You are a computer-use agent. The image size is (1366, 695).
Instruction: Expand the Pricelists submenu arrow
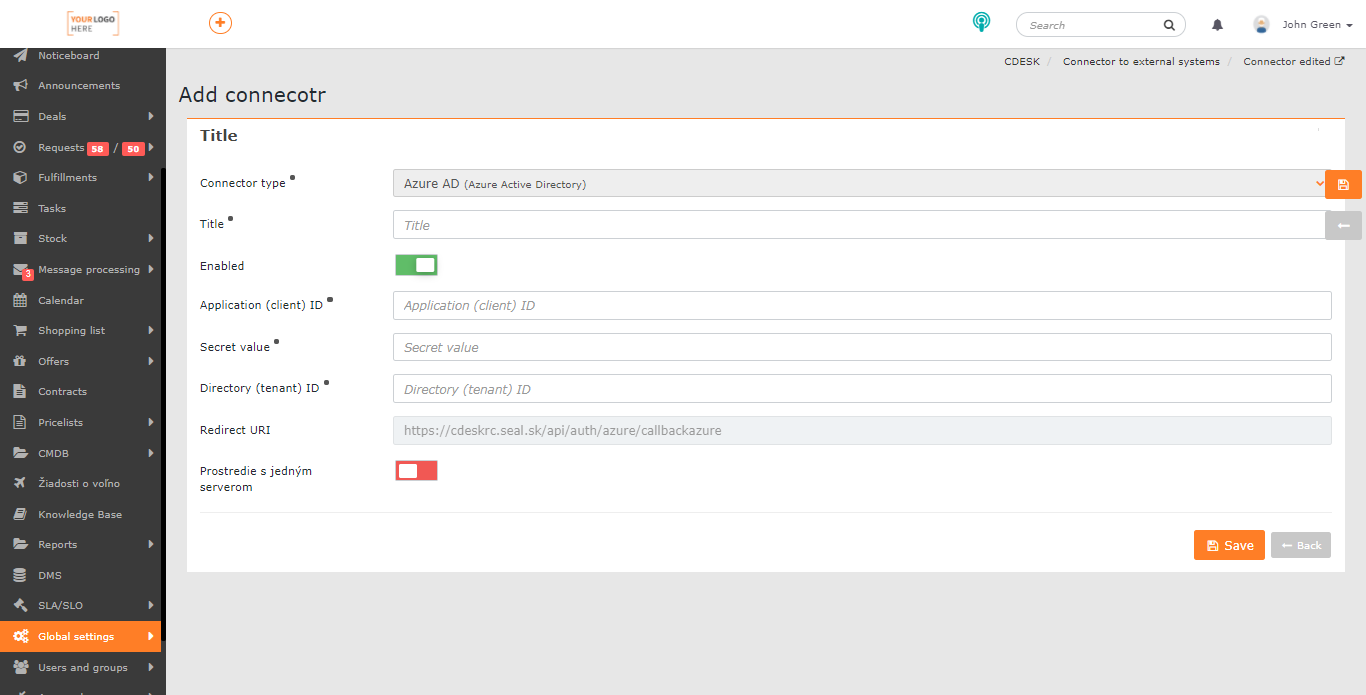151,422
